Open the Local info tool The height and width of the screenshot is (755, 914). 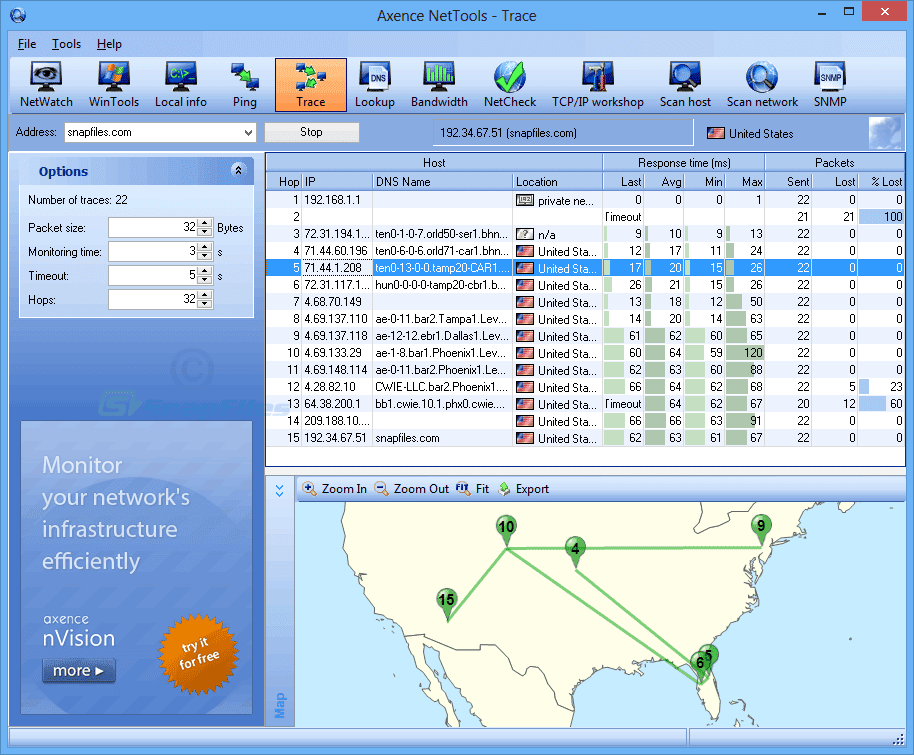coord(181,85)
